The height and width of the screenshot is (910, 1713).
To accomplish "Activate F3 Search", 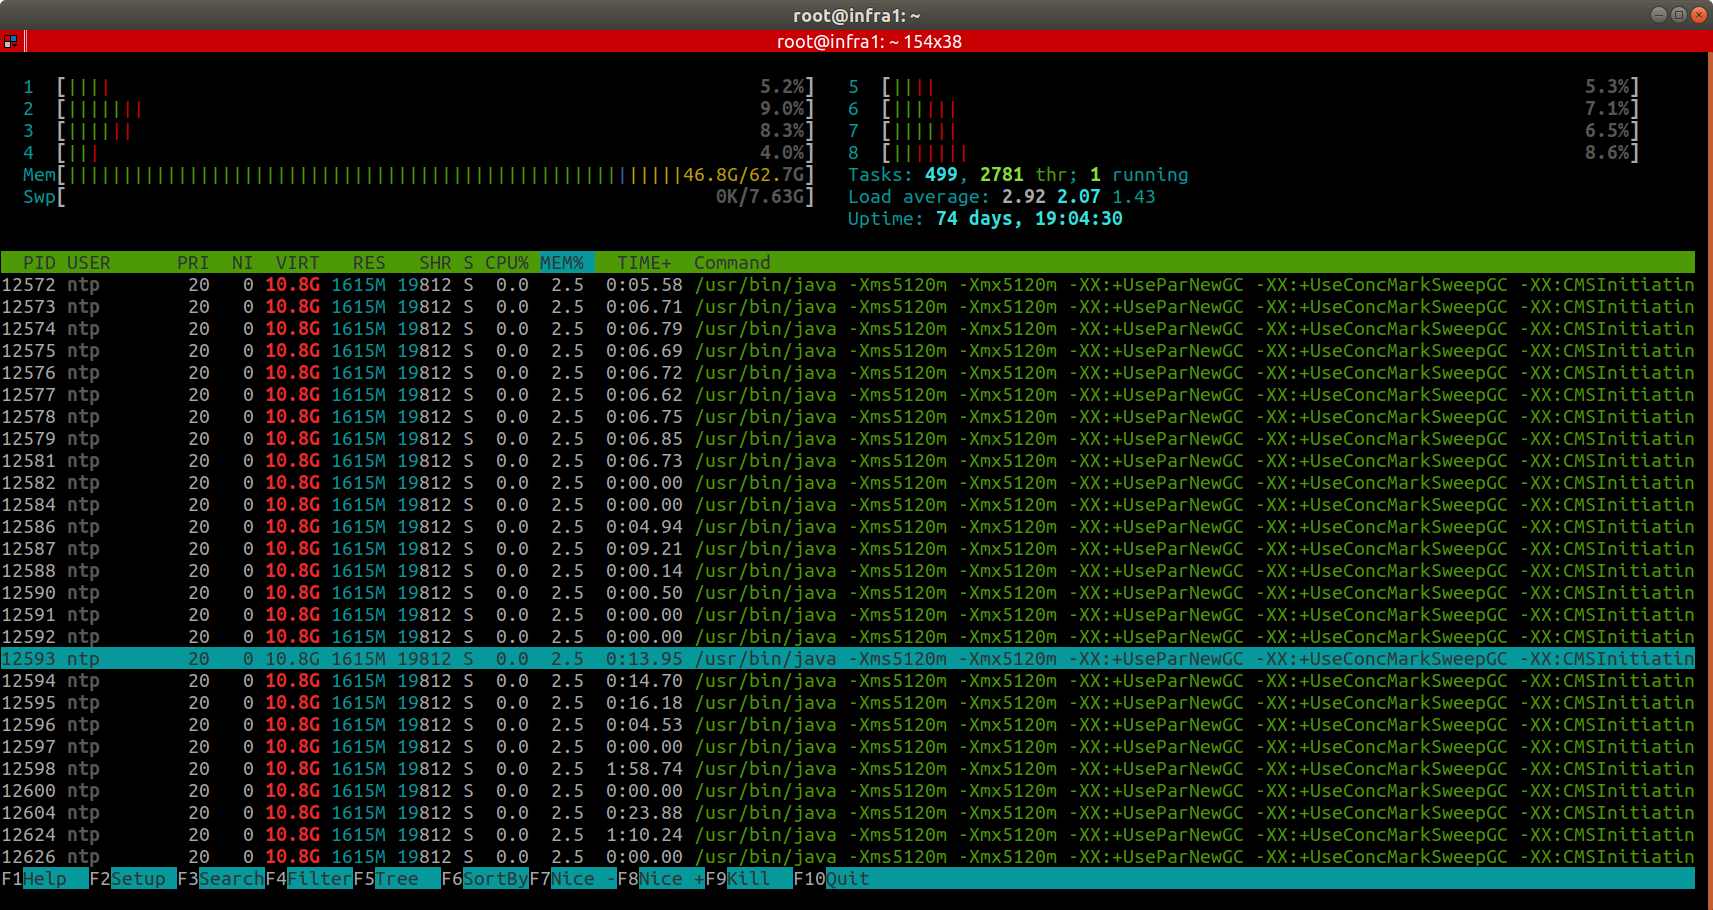I will point(221,879).
